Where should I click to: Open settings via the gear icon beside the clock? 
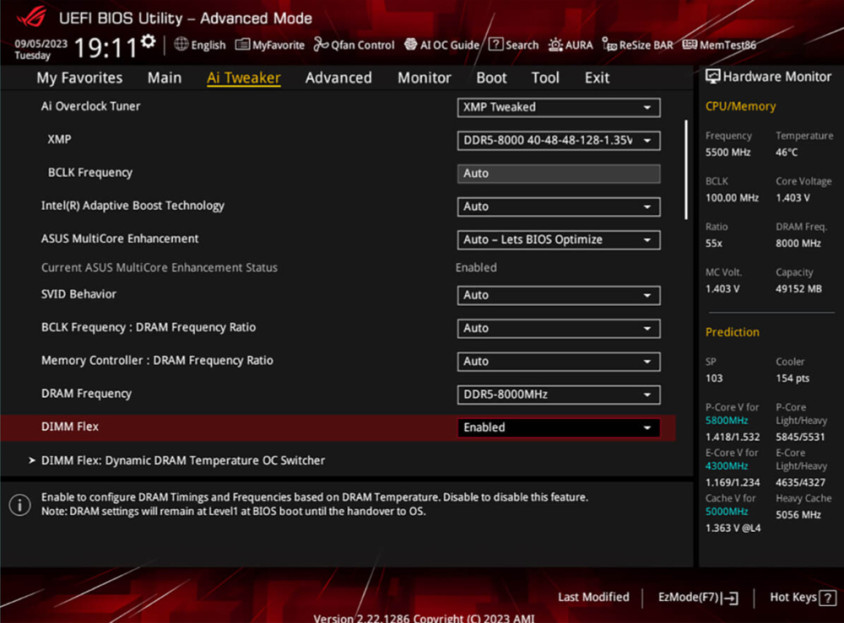(x=148, y=41)
